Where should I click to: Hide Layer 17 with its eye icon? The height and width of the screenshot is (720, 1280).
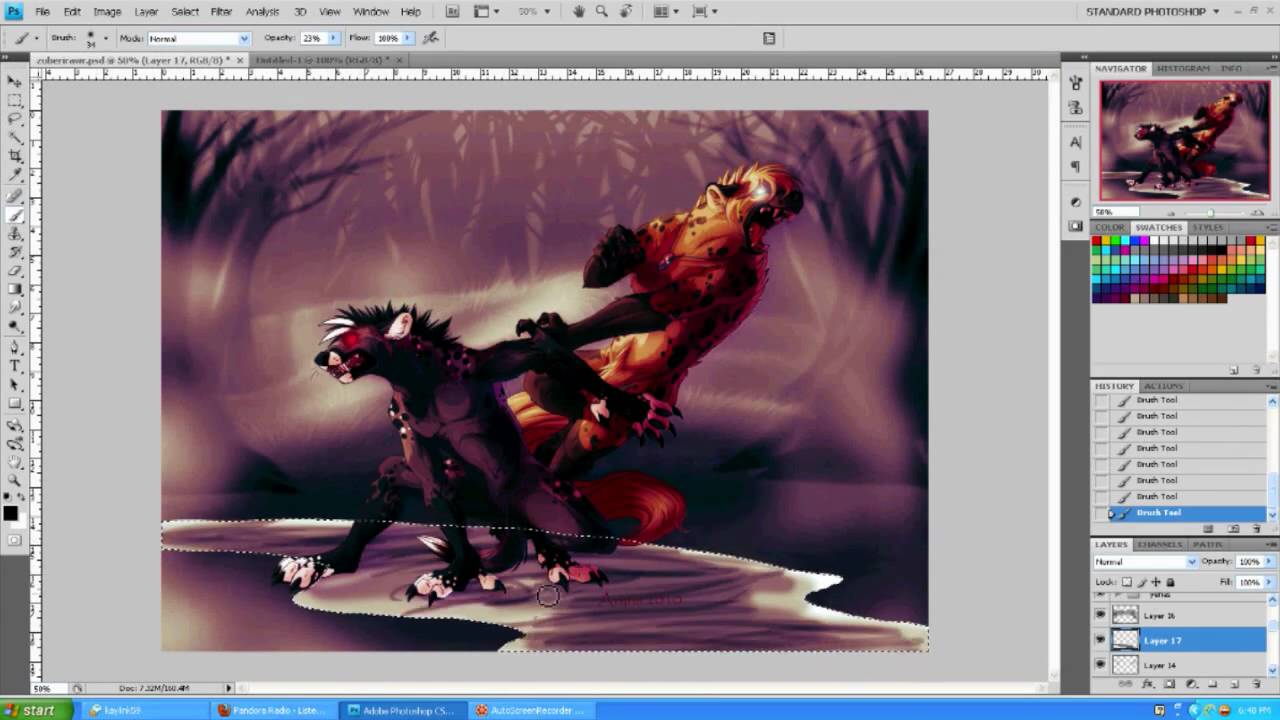click(1101, 639)
